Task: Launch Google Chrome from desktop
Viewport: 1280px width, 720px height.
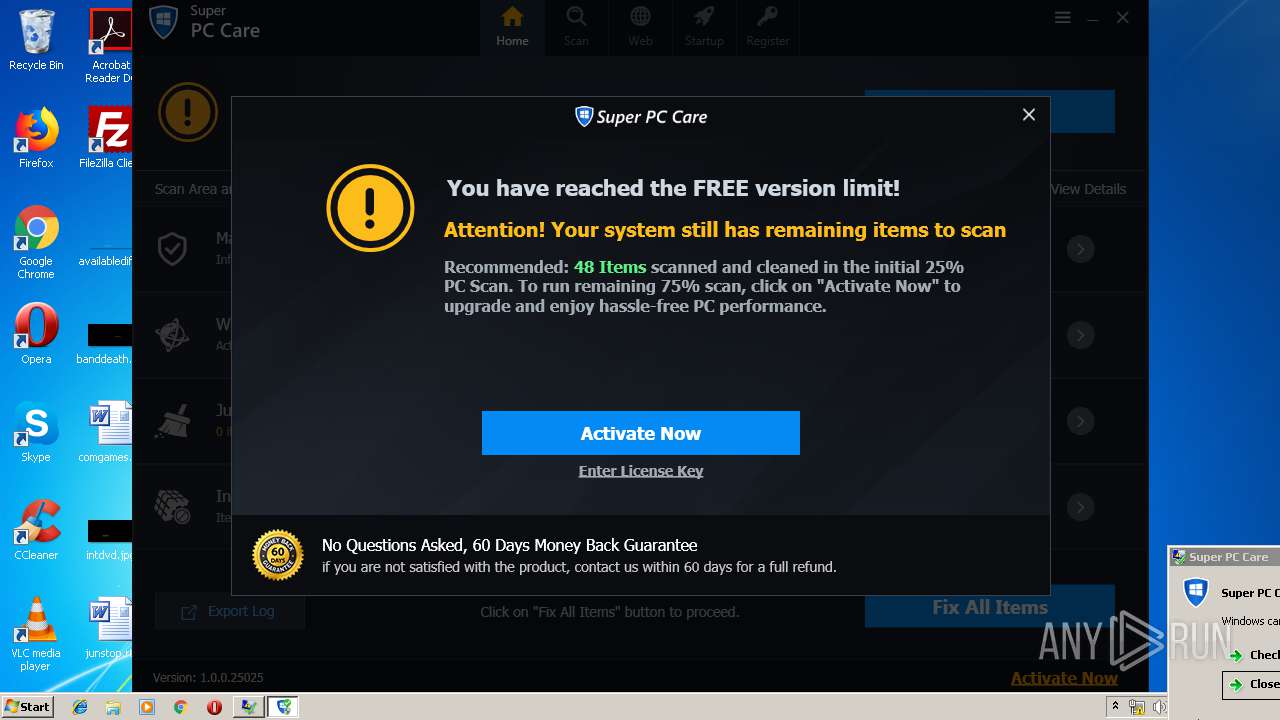Action: click(36, 242)
